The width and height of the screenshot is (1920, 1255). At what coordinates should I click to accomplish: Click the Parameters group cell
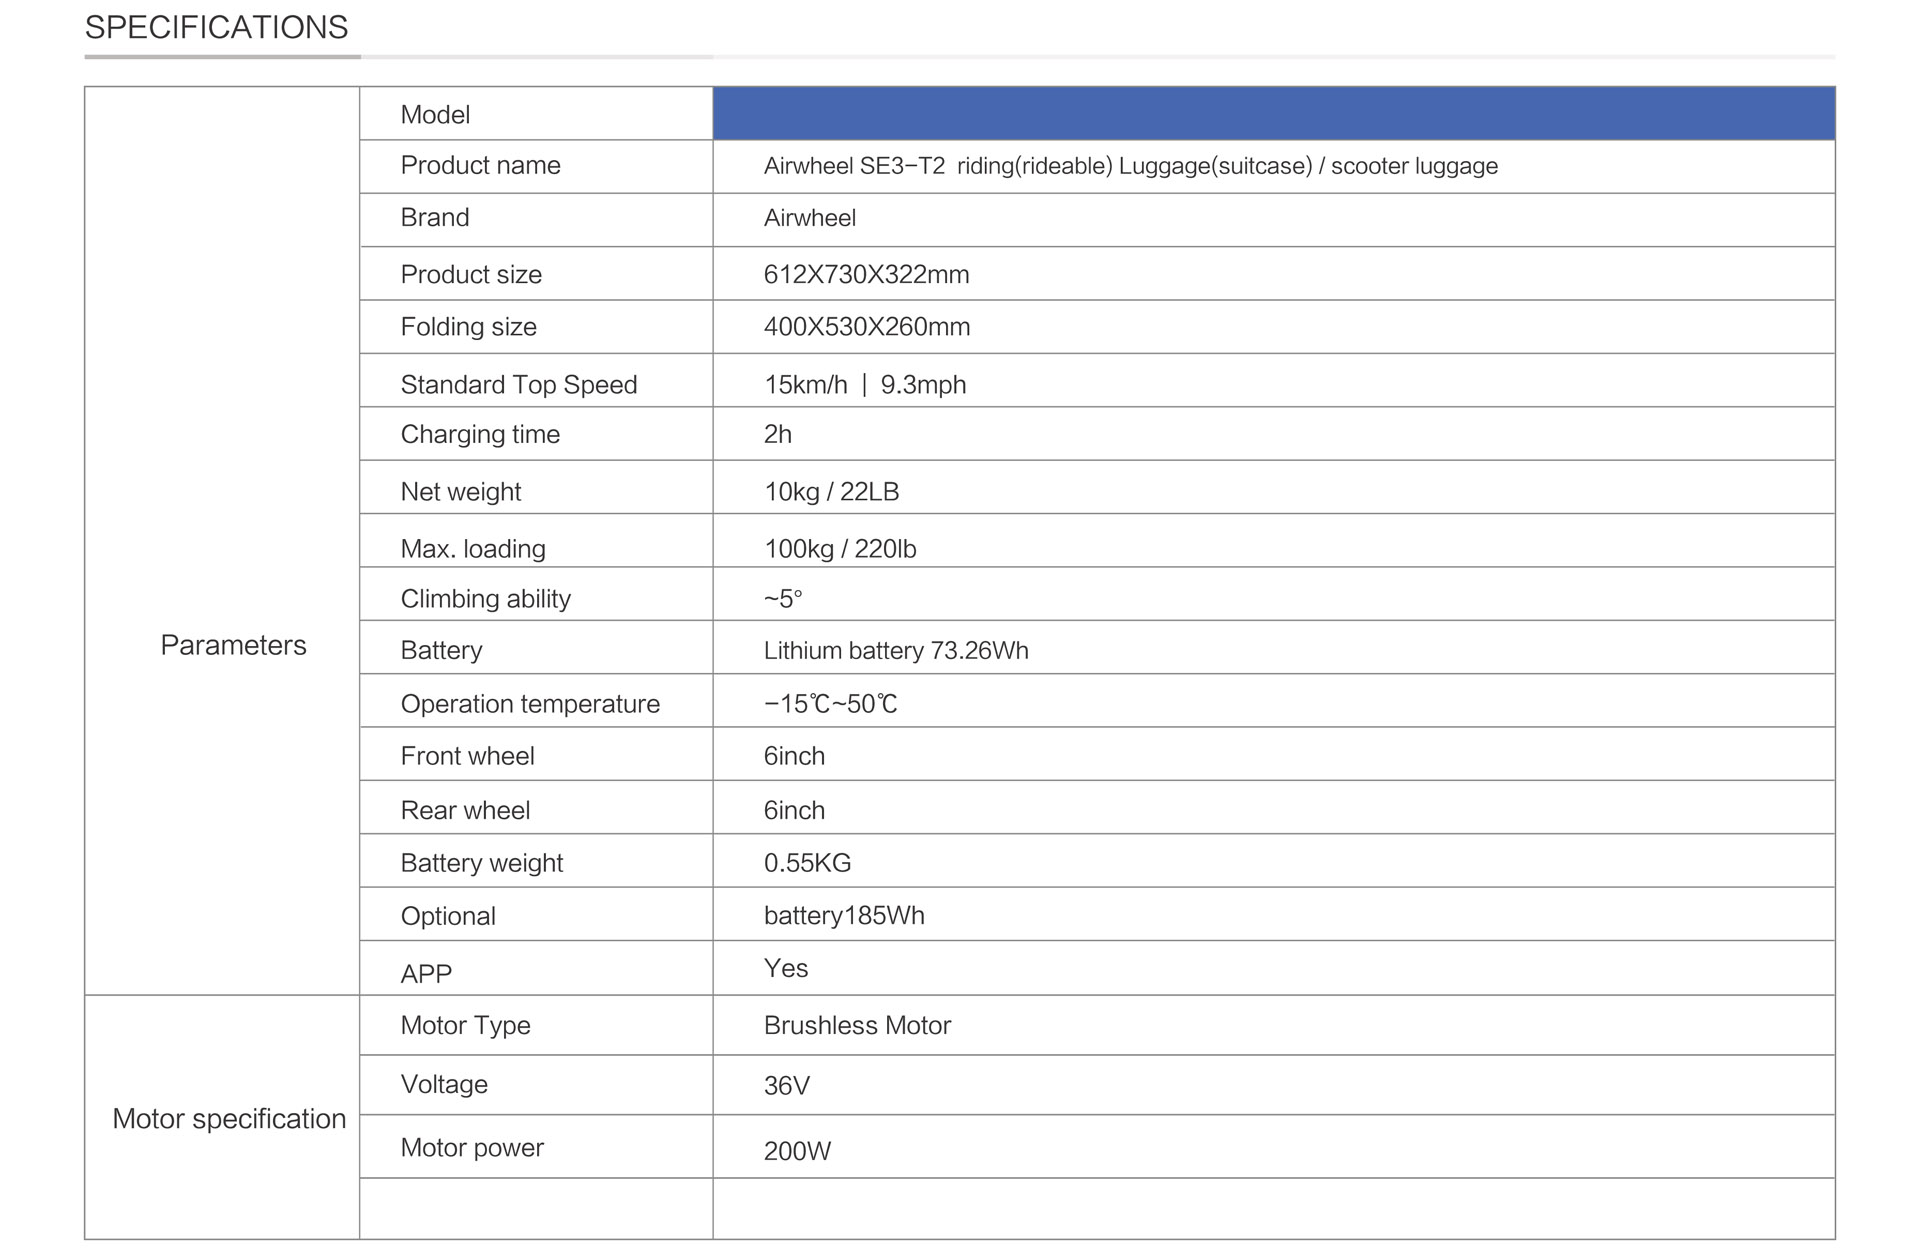click(222, 541)
